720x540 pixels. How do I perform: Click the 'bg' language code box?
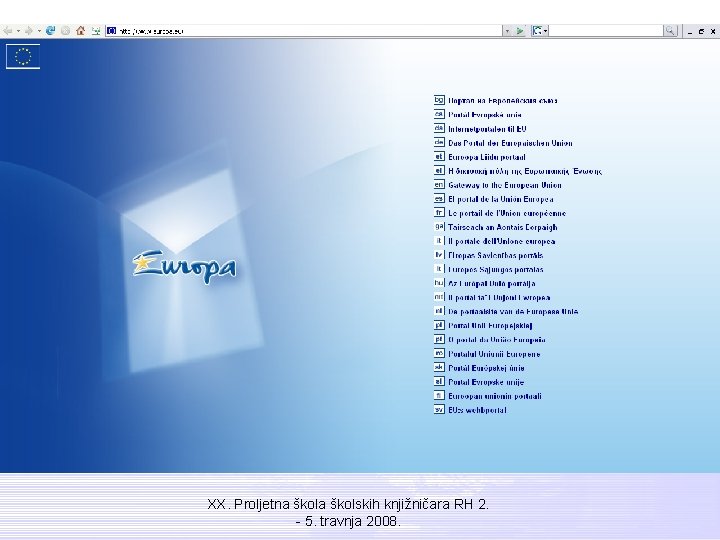click(439, 100)
